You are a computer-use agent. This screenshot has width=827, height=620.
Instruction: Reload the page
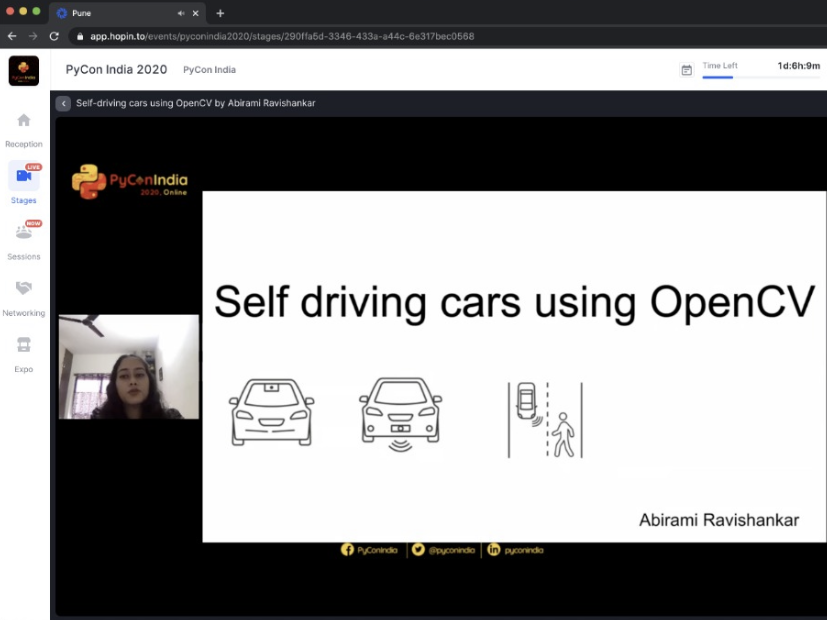54,36
